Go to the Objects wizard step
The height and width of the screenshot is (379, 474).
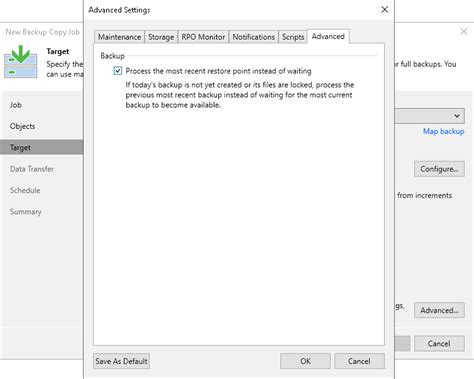pyautogui.click(x=22, y=126)
